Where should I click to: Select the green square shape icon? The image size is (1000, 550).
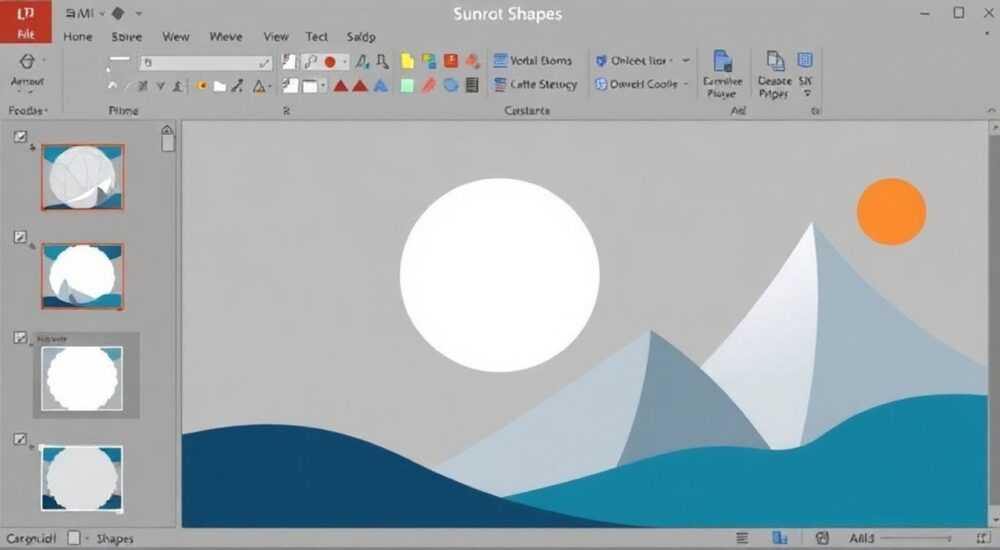407,85
